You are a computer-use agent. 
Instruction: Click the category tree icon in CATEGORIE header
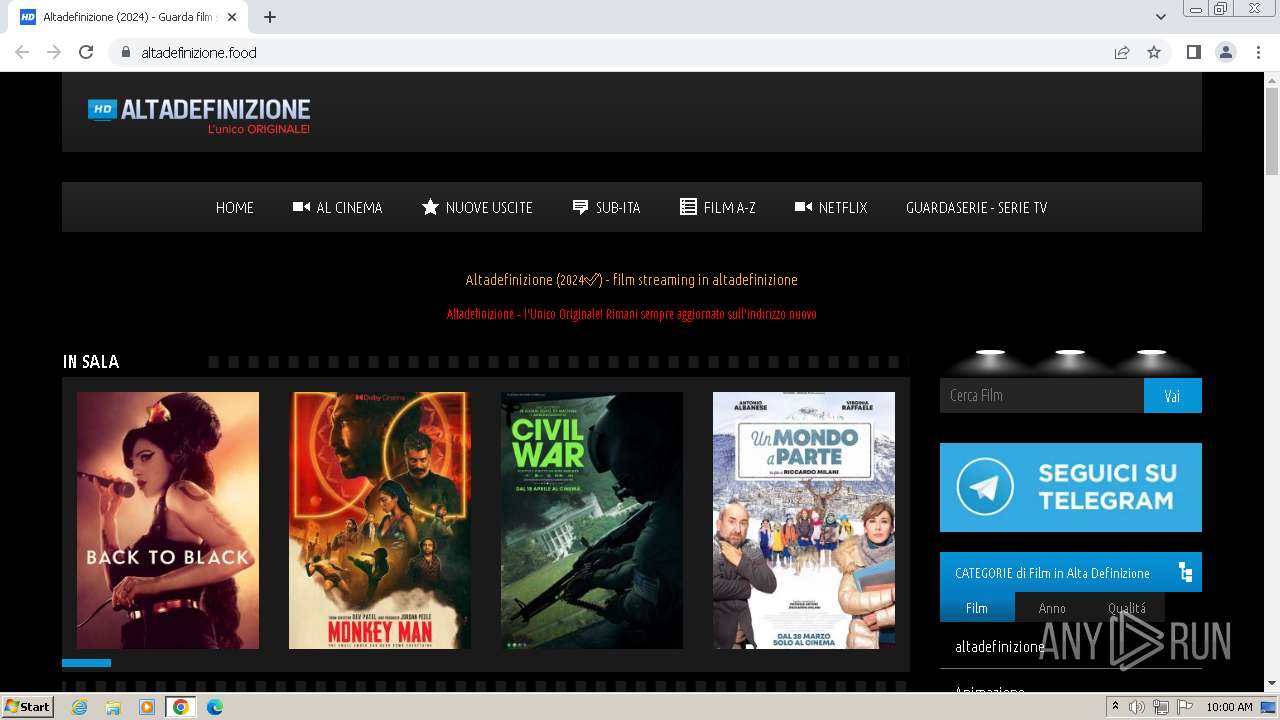pyautogui.click(x=1185, y=572)
